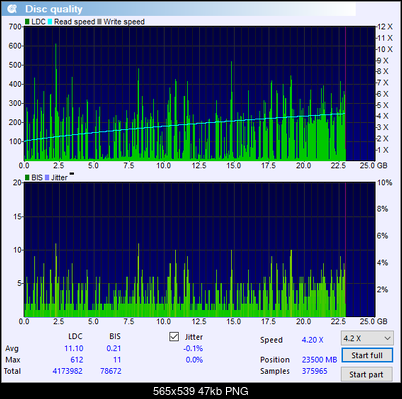Click the speed reading 4.20 X
The width and height of the screenshot is (402, 399).
click(x=312, y=340)
